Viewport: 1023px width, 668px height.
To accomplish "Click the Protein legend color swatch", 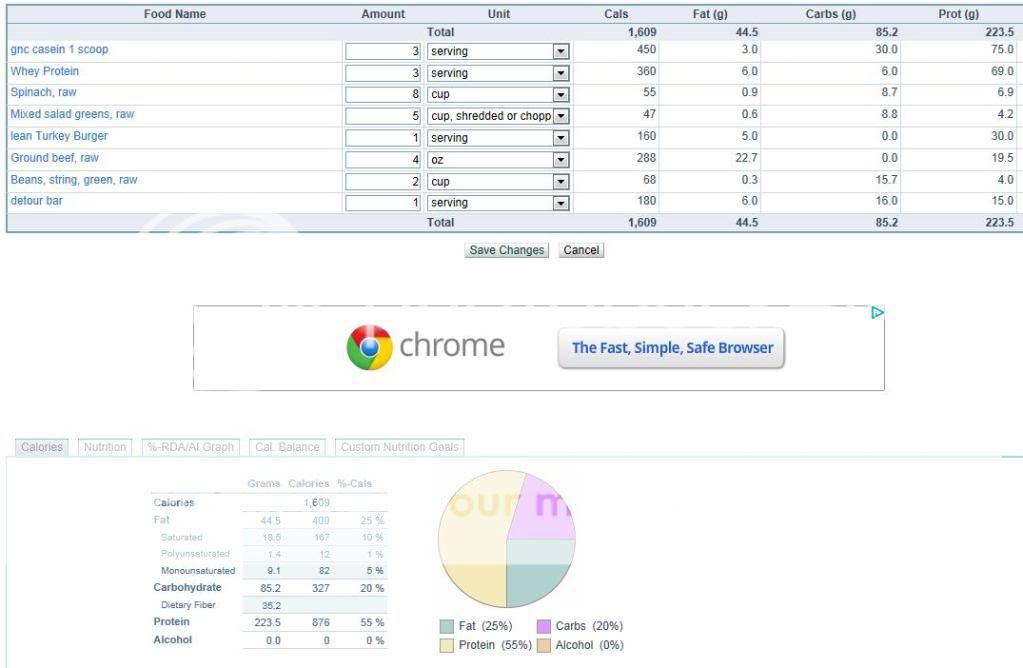I will point(447,645).
